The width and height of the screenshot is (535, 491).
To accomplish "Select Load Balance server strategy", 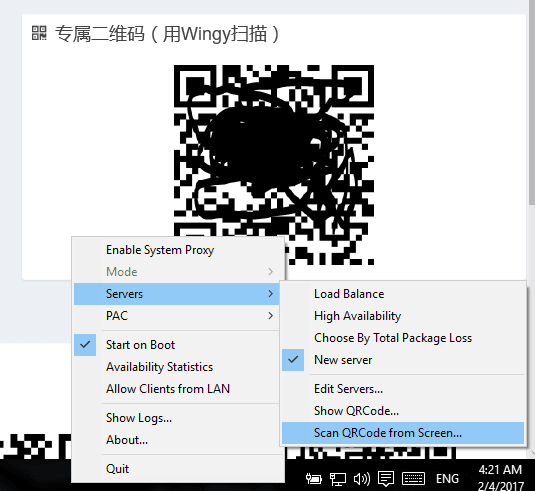I will [403, 294].
